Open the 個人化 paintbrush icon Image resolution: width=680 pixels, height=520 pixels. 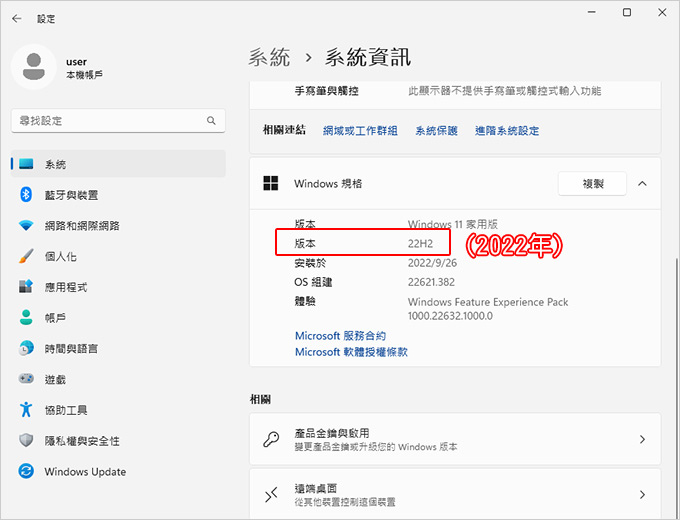point(26,256)
